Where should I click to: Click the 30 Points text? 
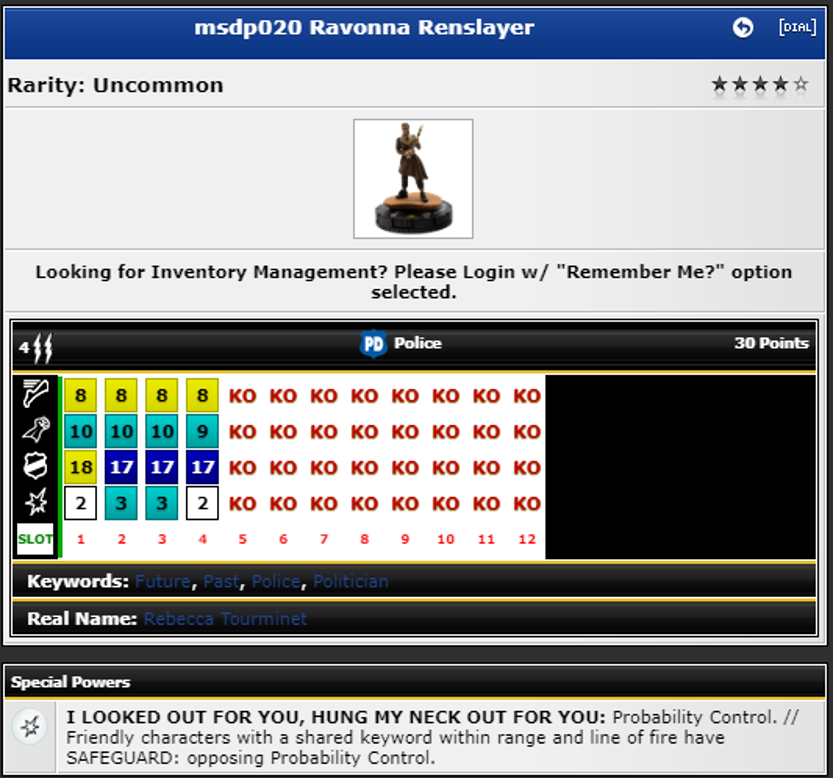pos(771,343)
